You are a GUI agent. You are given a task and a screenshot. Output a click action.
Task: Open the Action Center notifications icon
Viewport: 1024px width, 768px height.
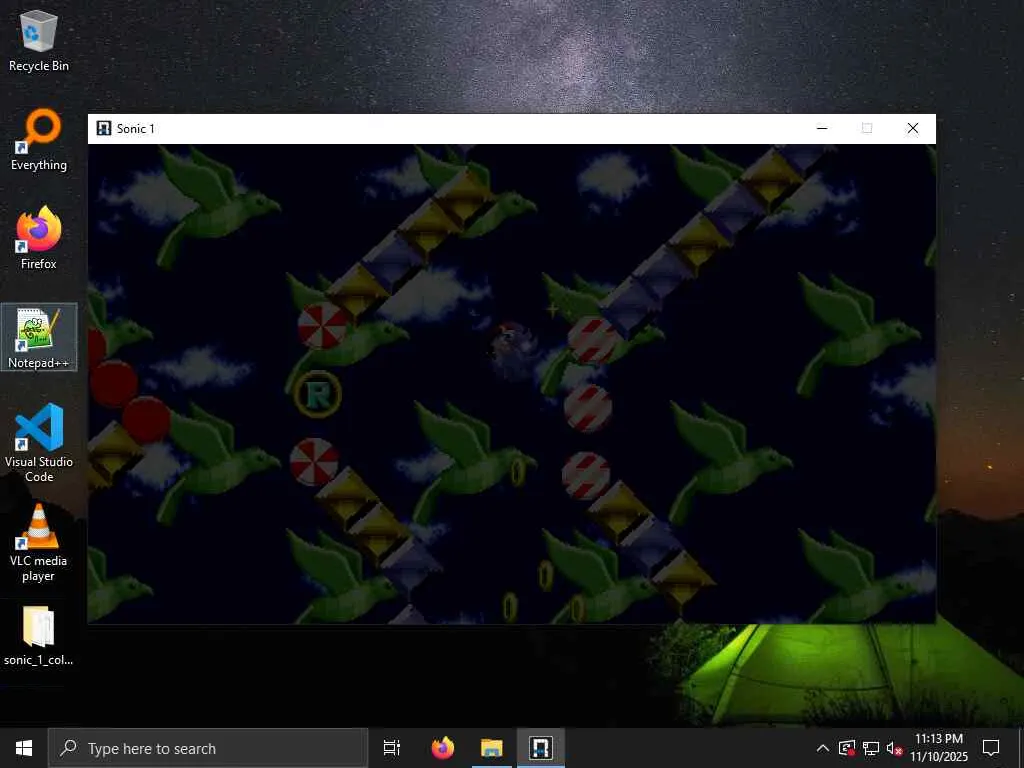[991, 748]
